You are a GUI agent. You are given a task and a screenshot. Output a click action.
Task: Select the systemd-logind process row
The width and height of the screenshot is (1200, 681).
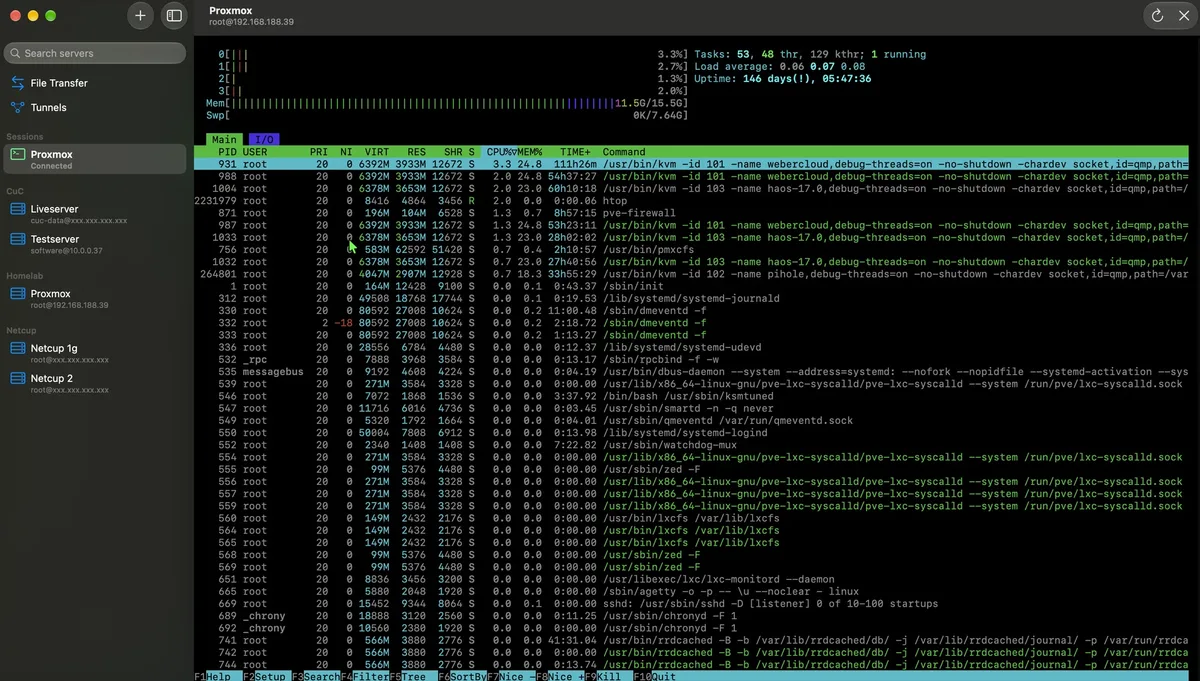[691, 433]
